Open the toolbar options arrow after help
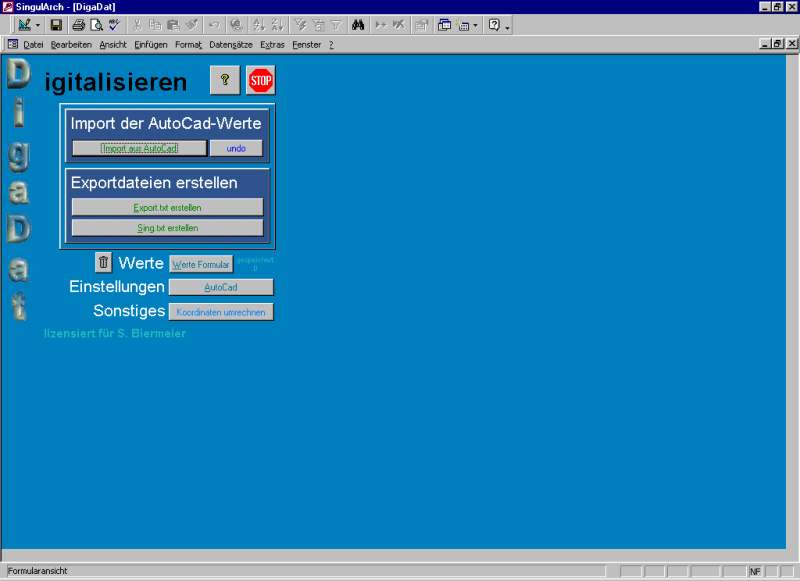Viewport: 800px width, 581px height. (508, 27)
